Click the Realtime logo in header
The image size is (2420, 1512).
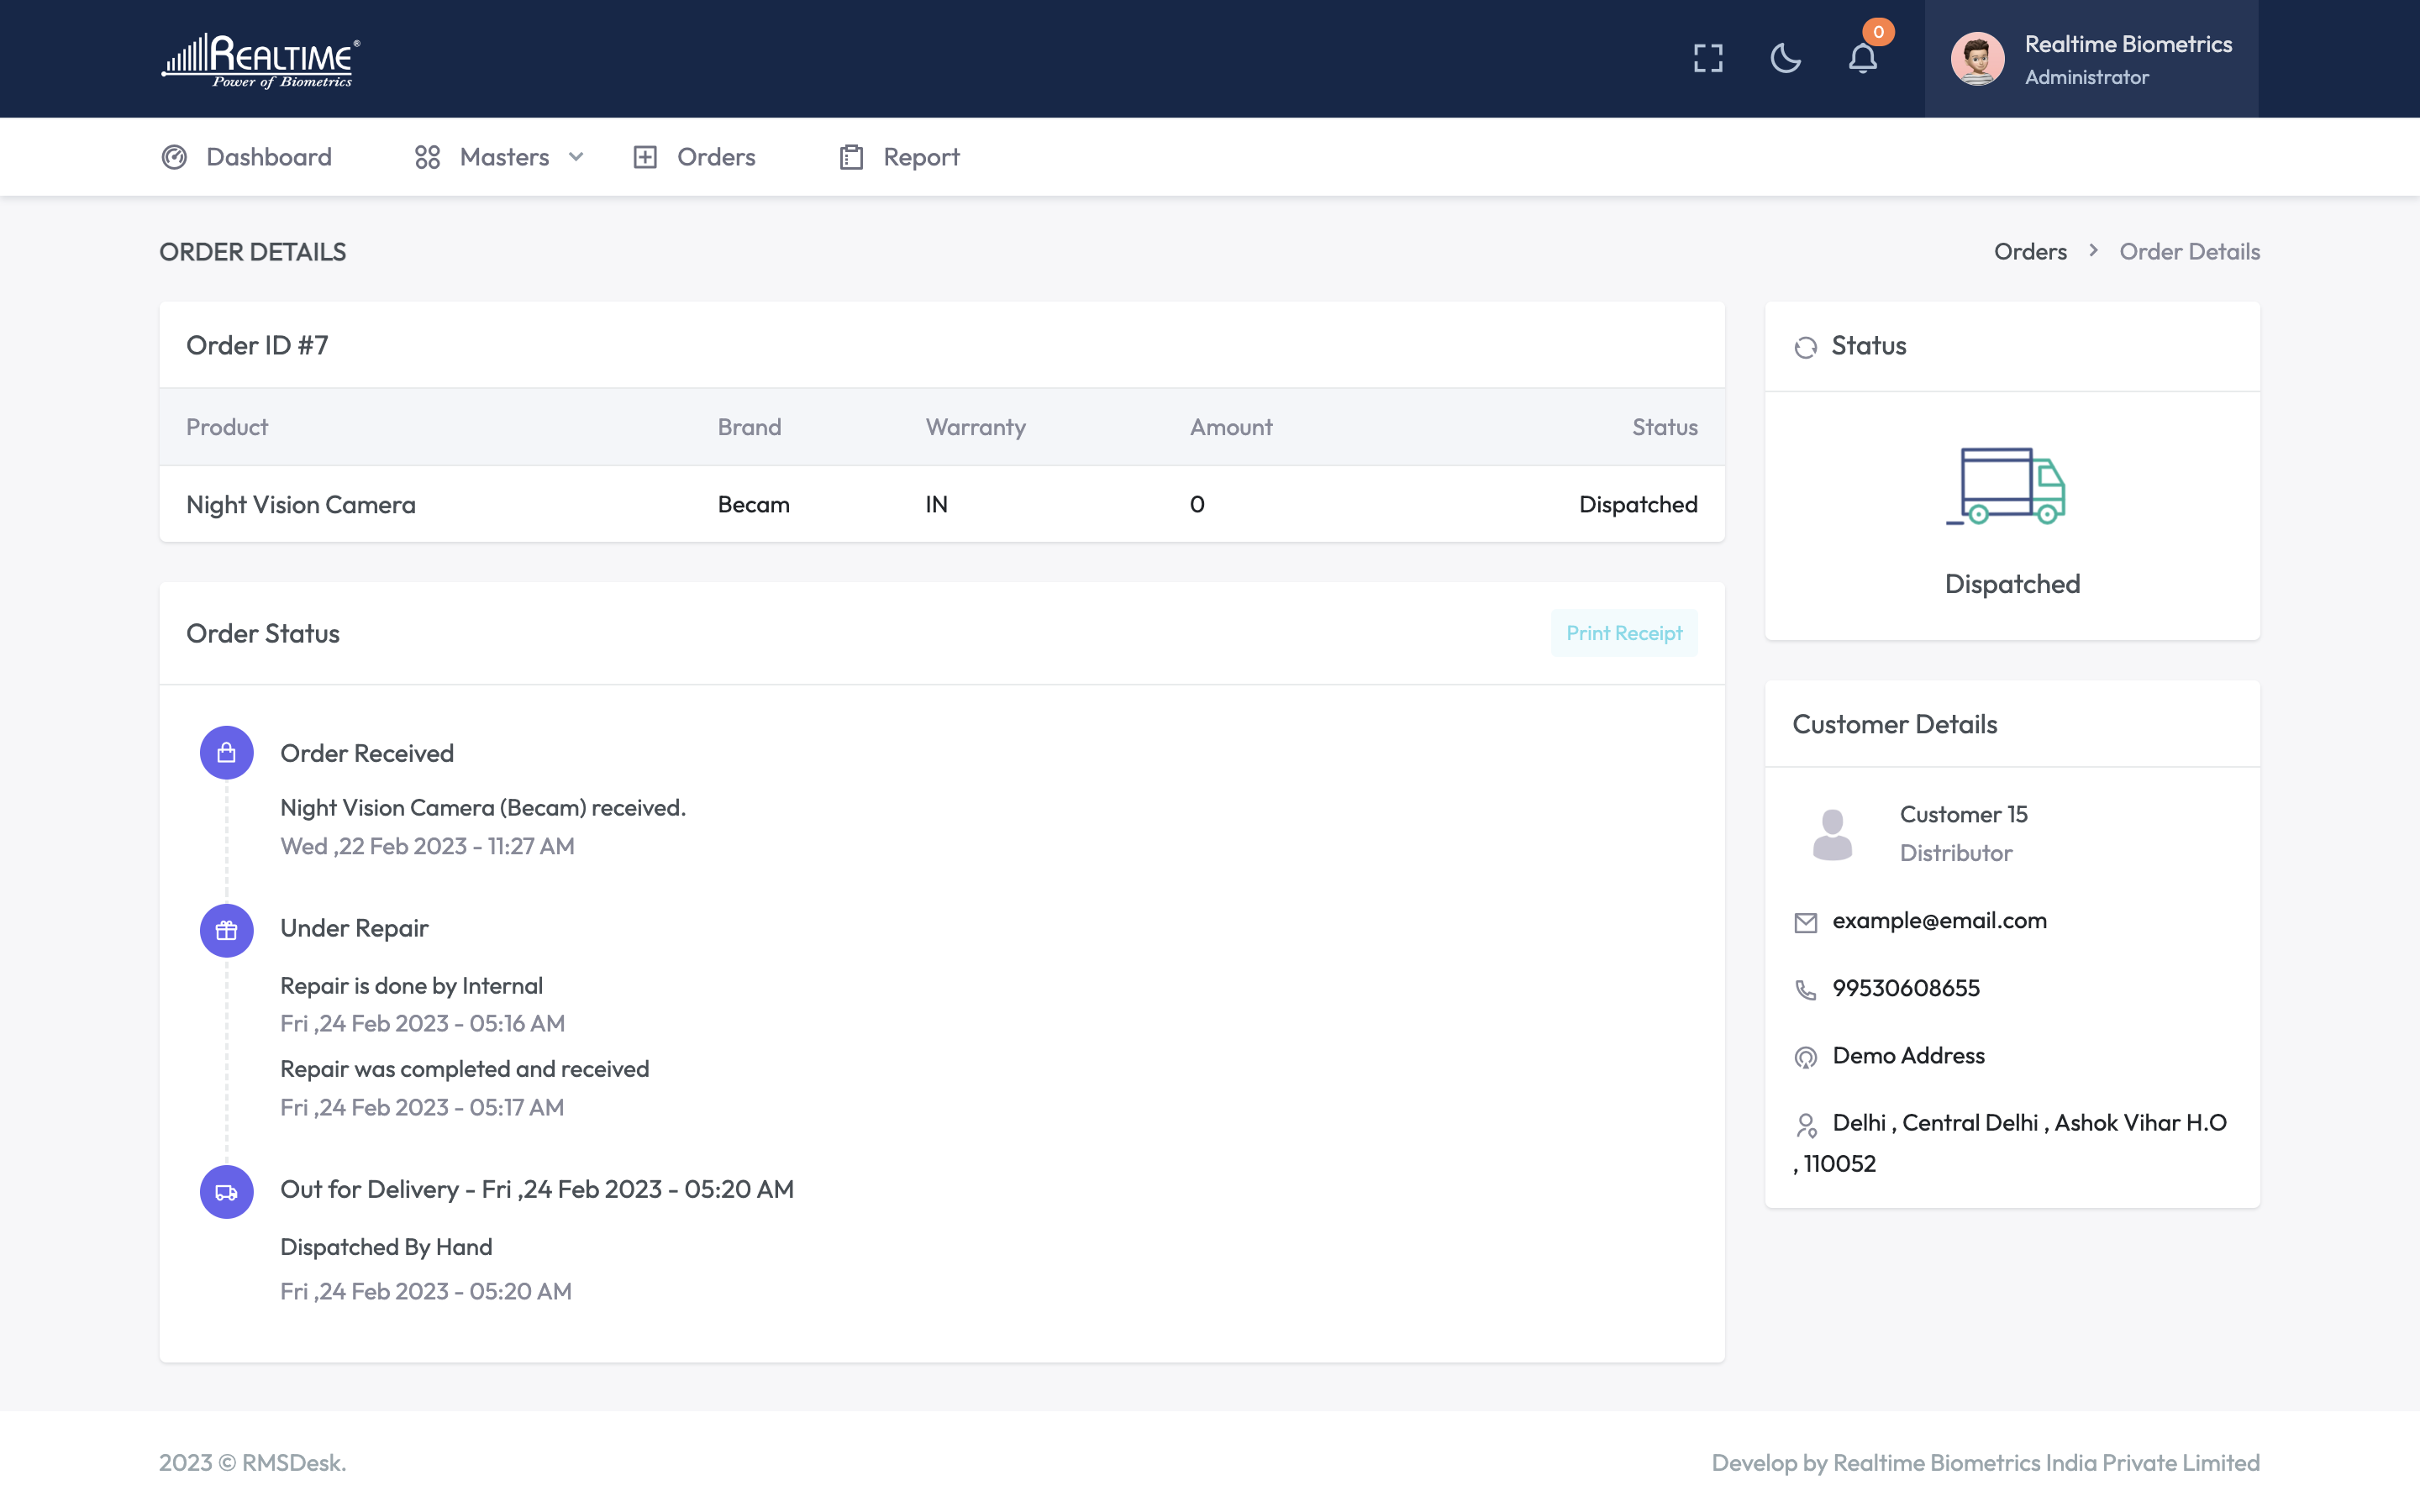click(260, 60)
